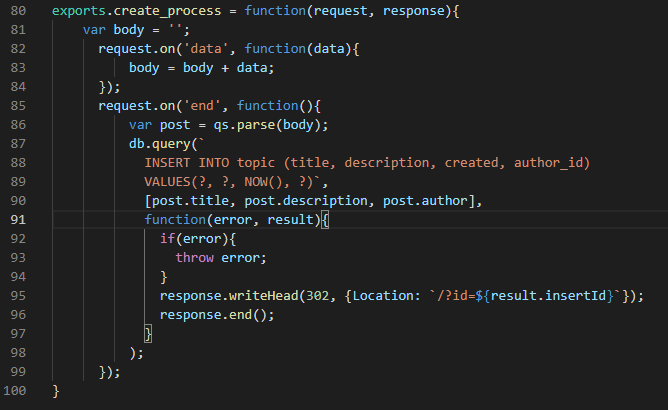Click 'exports' at the start of line 80

79,11
